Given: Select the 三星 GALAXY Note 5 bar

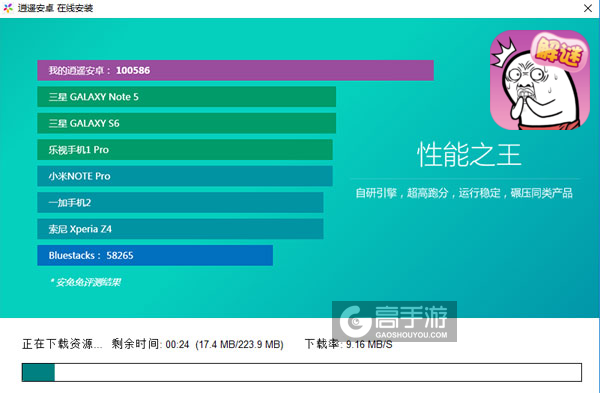Looking at the screenshot, I should 186,97.
